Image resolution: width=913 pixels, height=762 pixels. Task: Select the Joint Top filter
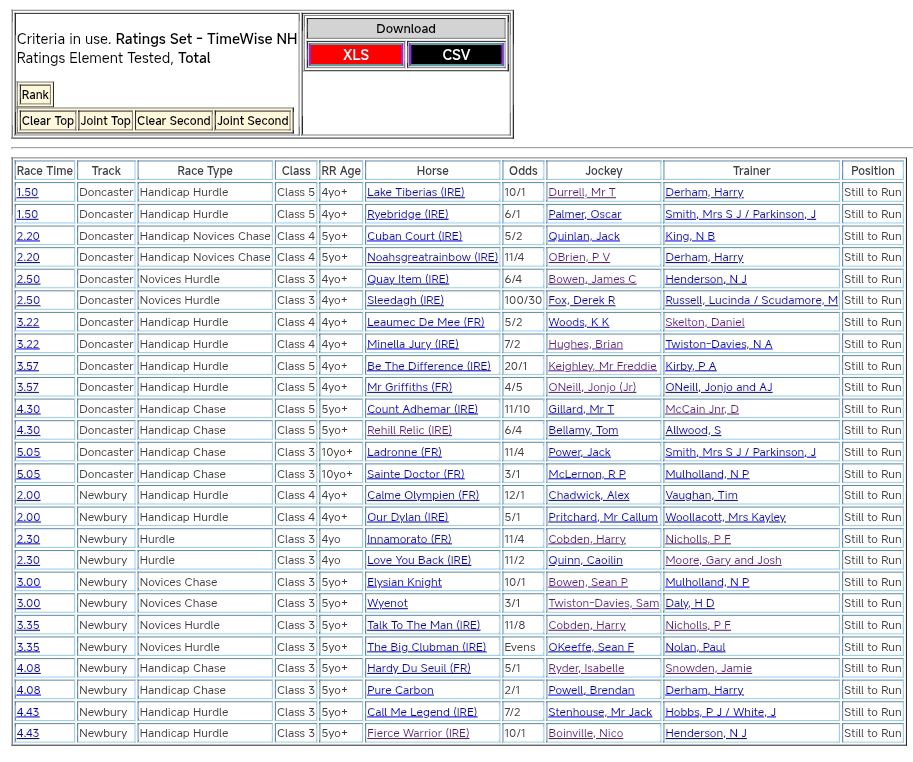click(106, 121)
